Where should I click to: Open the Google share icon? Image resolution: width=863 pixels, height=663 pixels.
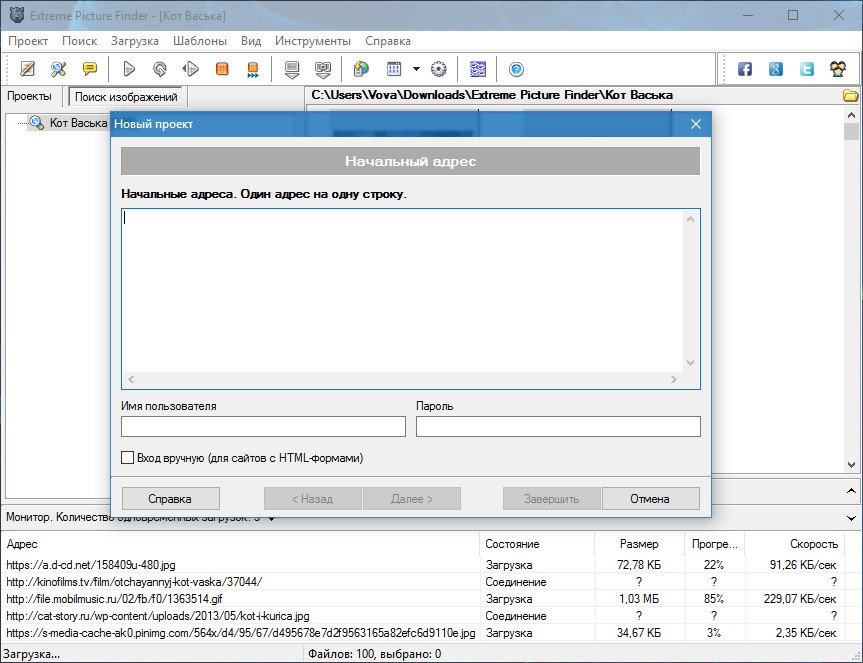(x=775, y=69)
